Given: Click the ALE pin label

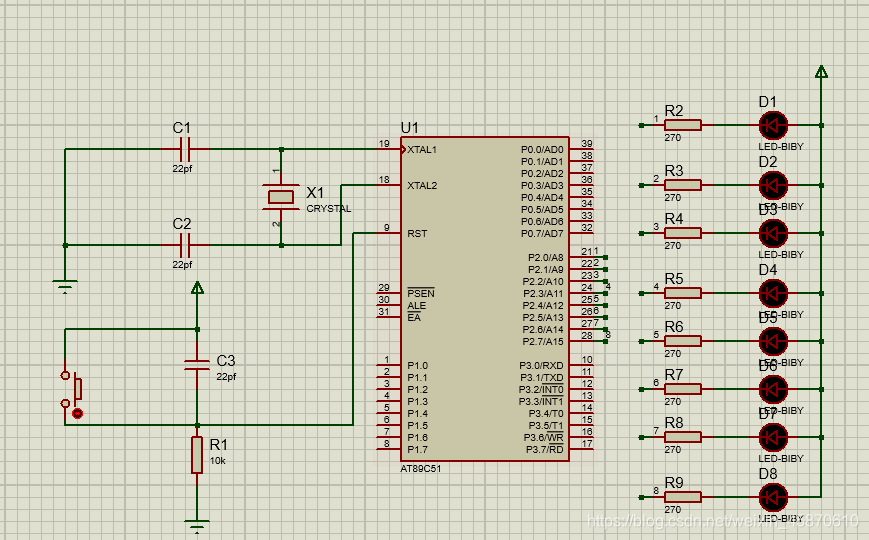Looking at the screenshot, I should 416,305.
